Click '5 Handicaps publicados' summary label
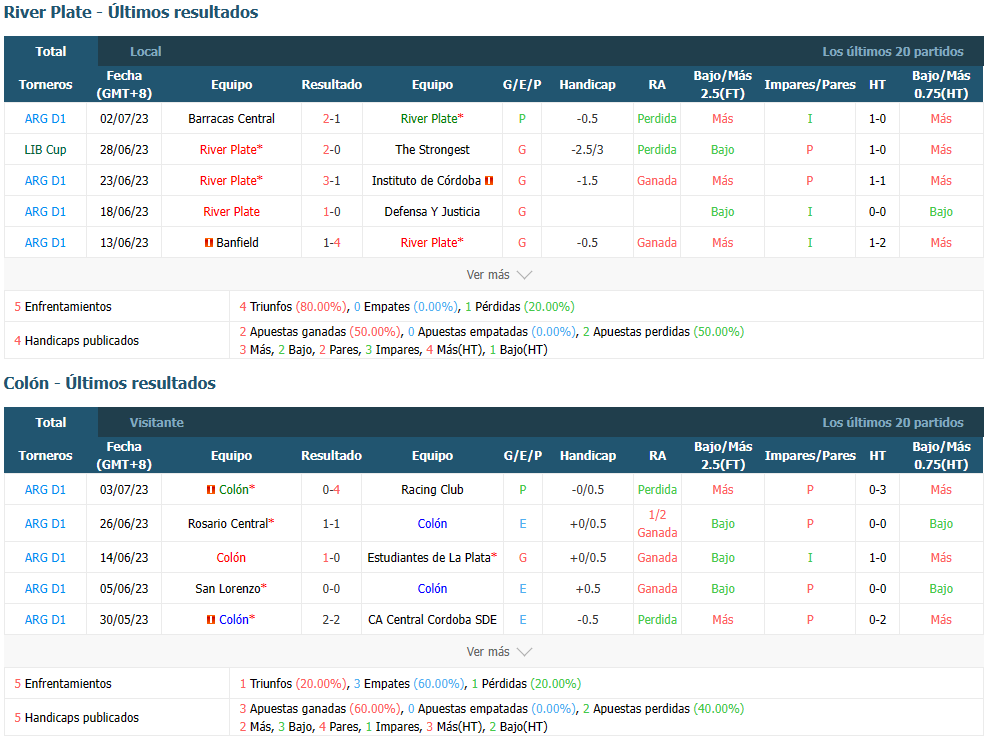989x740 pixels. 76,718
